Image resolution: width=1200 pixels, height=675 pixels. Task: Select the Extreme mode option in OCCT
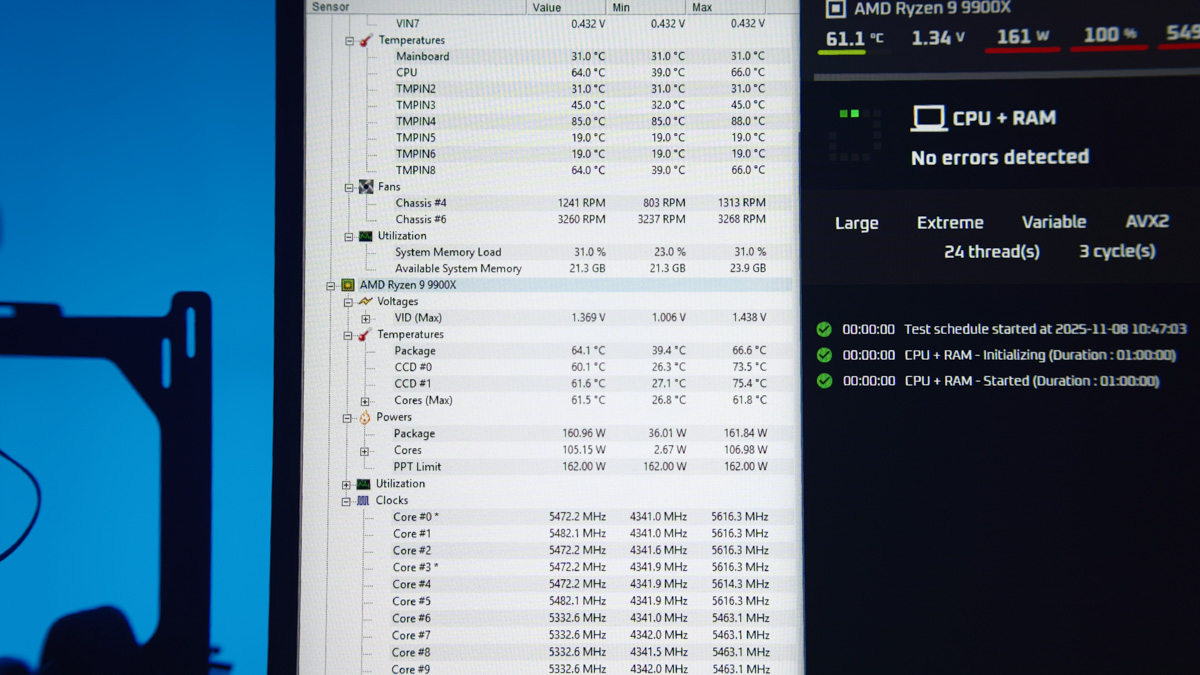[950, 223]
